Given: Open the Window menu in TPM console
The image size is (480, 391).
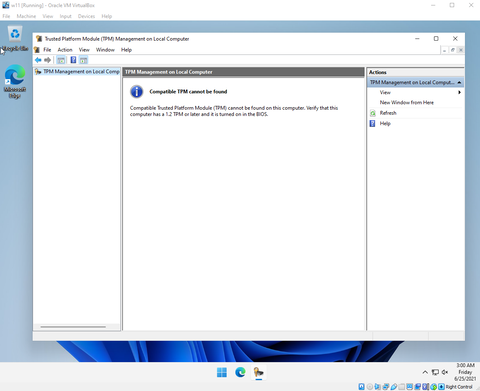Looking at the screenshot, I should click(x=105, y=50).
